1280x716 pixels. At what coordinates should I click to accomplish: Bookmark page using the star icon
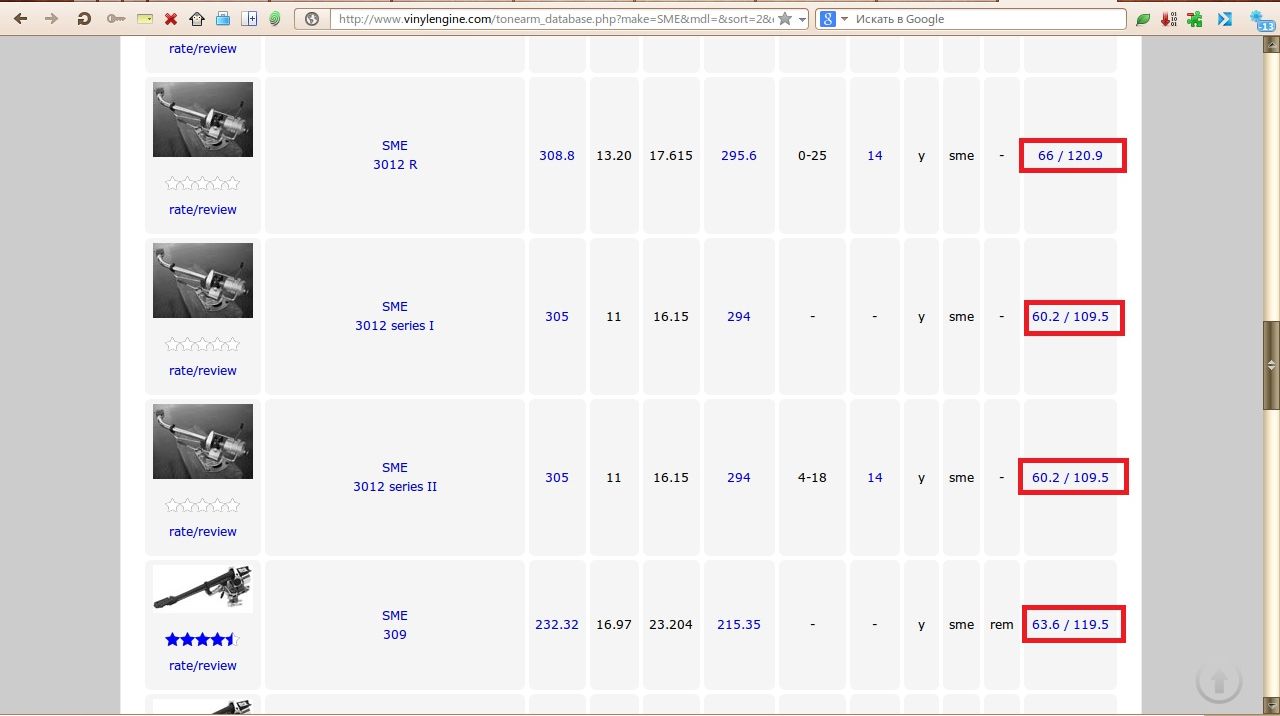coord(785,19)
